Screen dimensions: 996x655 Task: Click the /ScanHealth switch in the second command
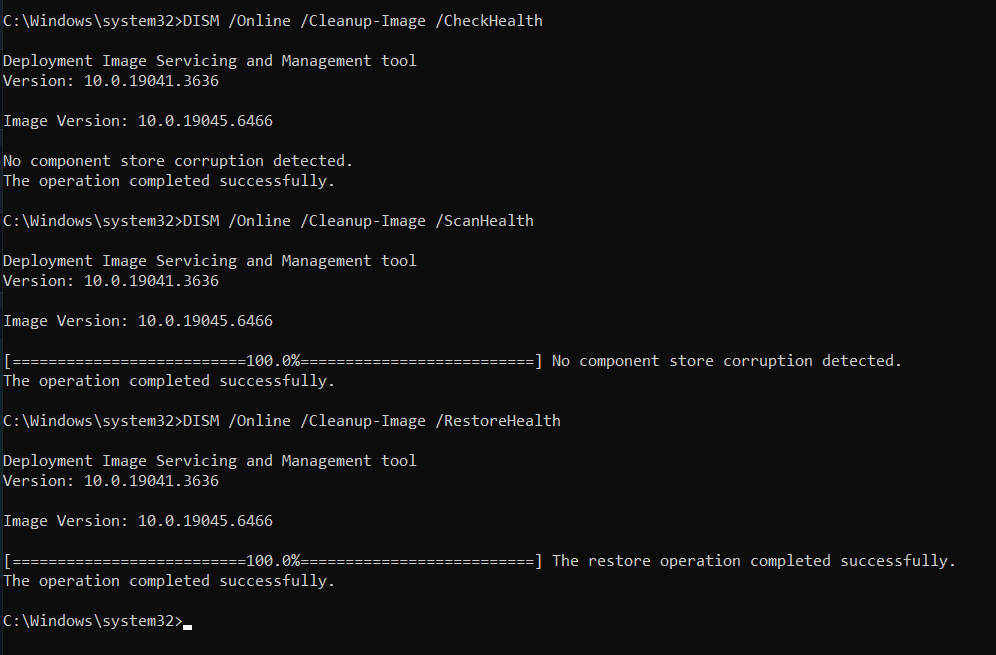click(484, 221)
